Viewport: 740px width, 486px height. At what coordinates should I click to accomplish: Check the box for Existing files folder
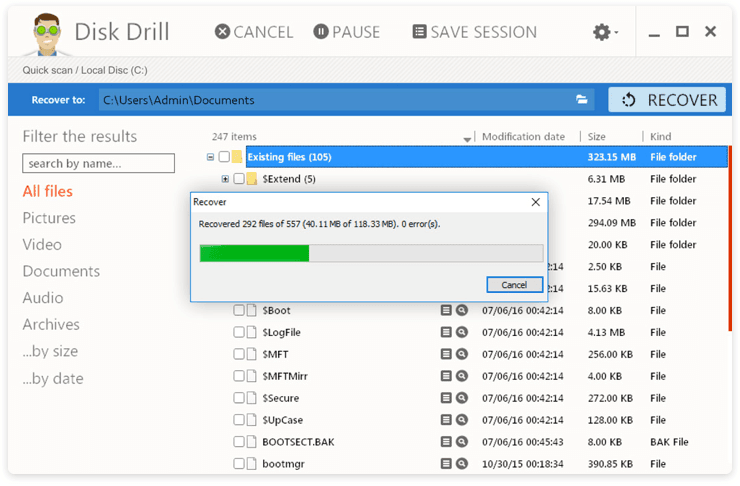coord(224,157)
